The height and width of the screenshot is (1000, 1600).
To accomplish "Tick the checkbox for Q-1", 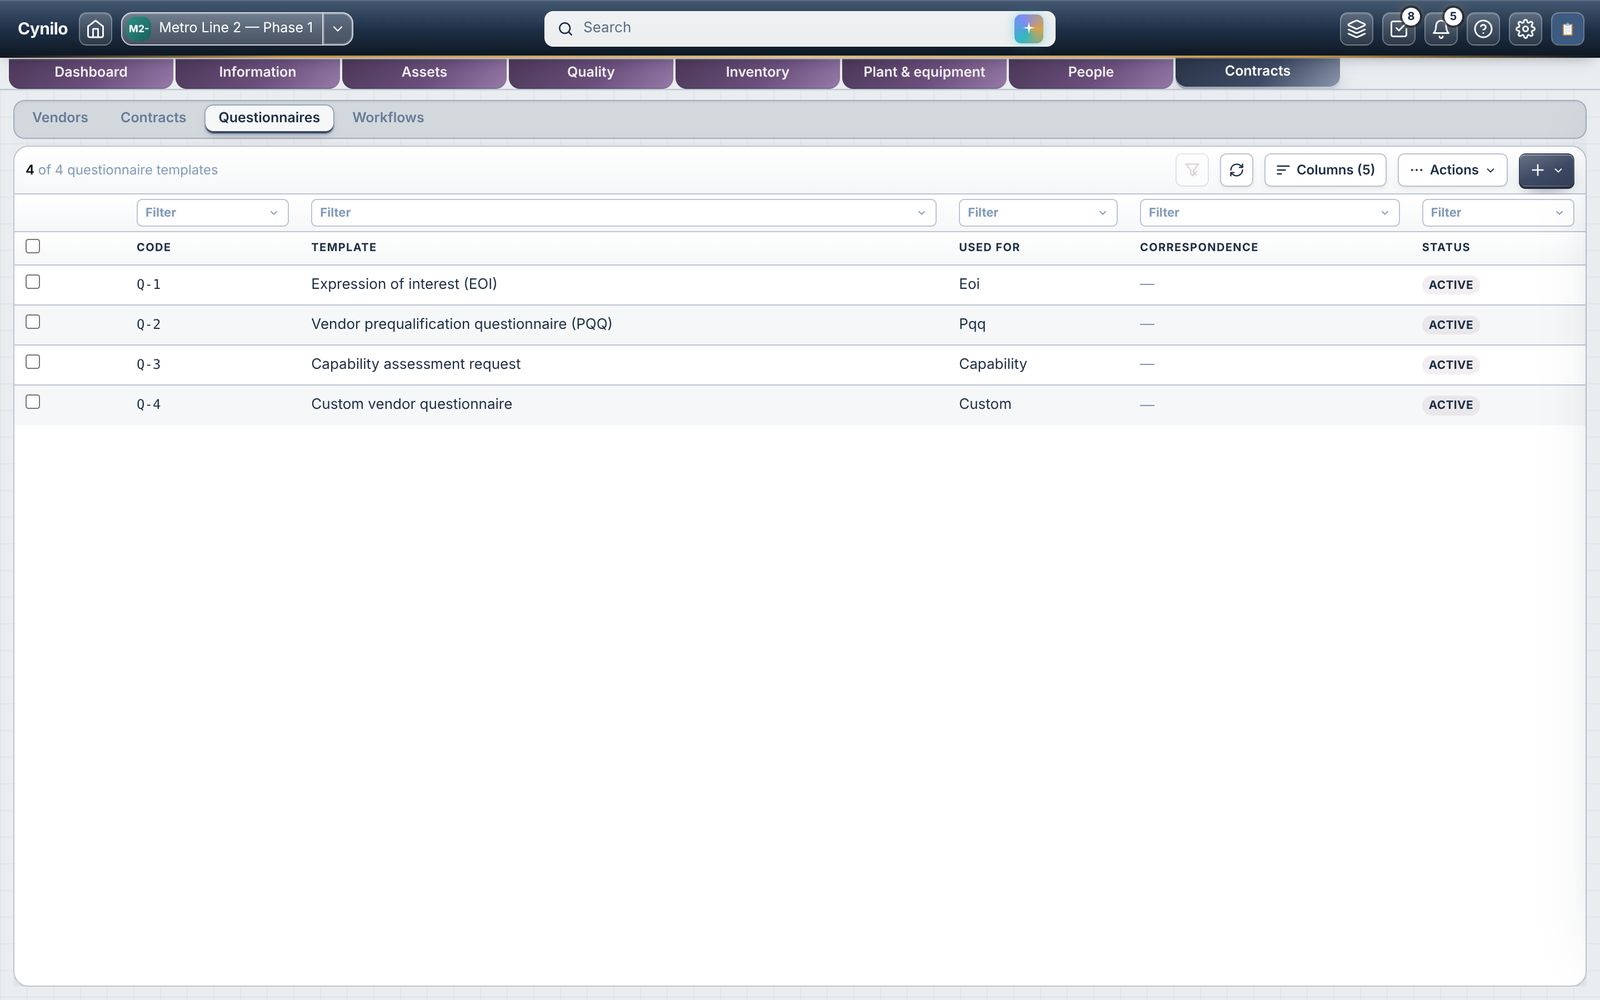I will click(x=33, y=282).
